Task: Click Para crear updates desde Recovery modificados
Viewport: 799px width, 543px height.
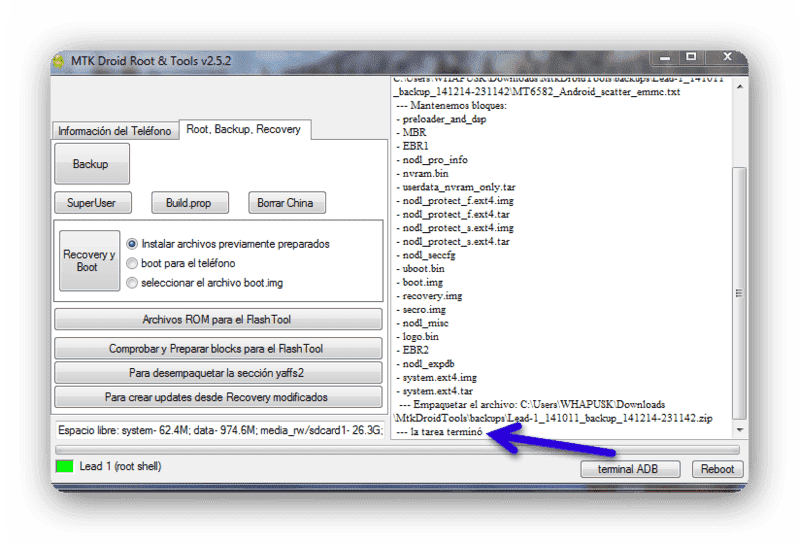Action: click(x=218, y=397)
